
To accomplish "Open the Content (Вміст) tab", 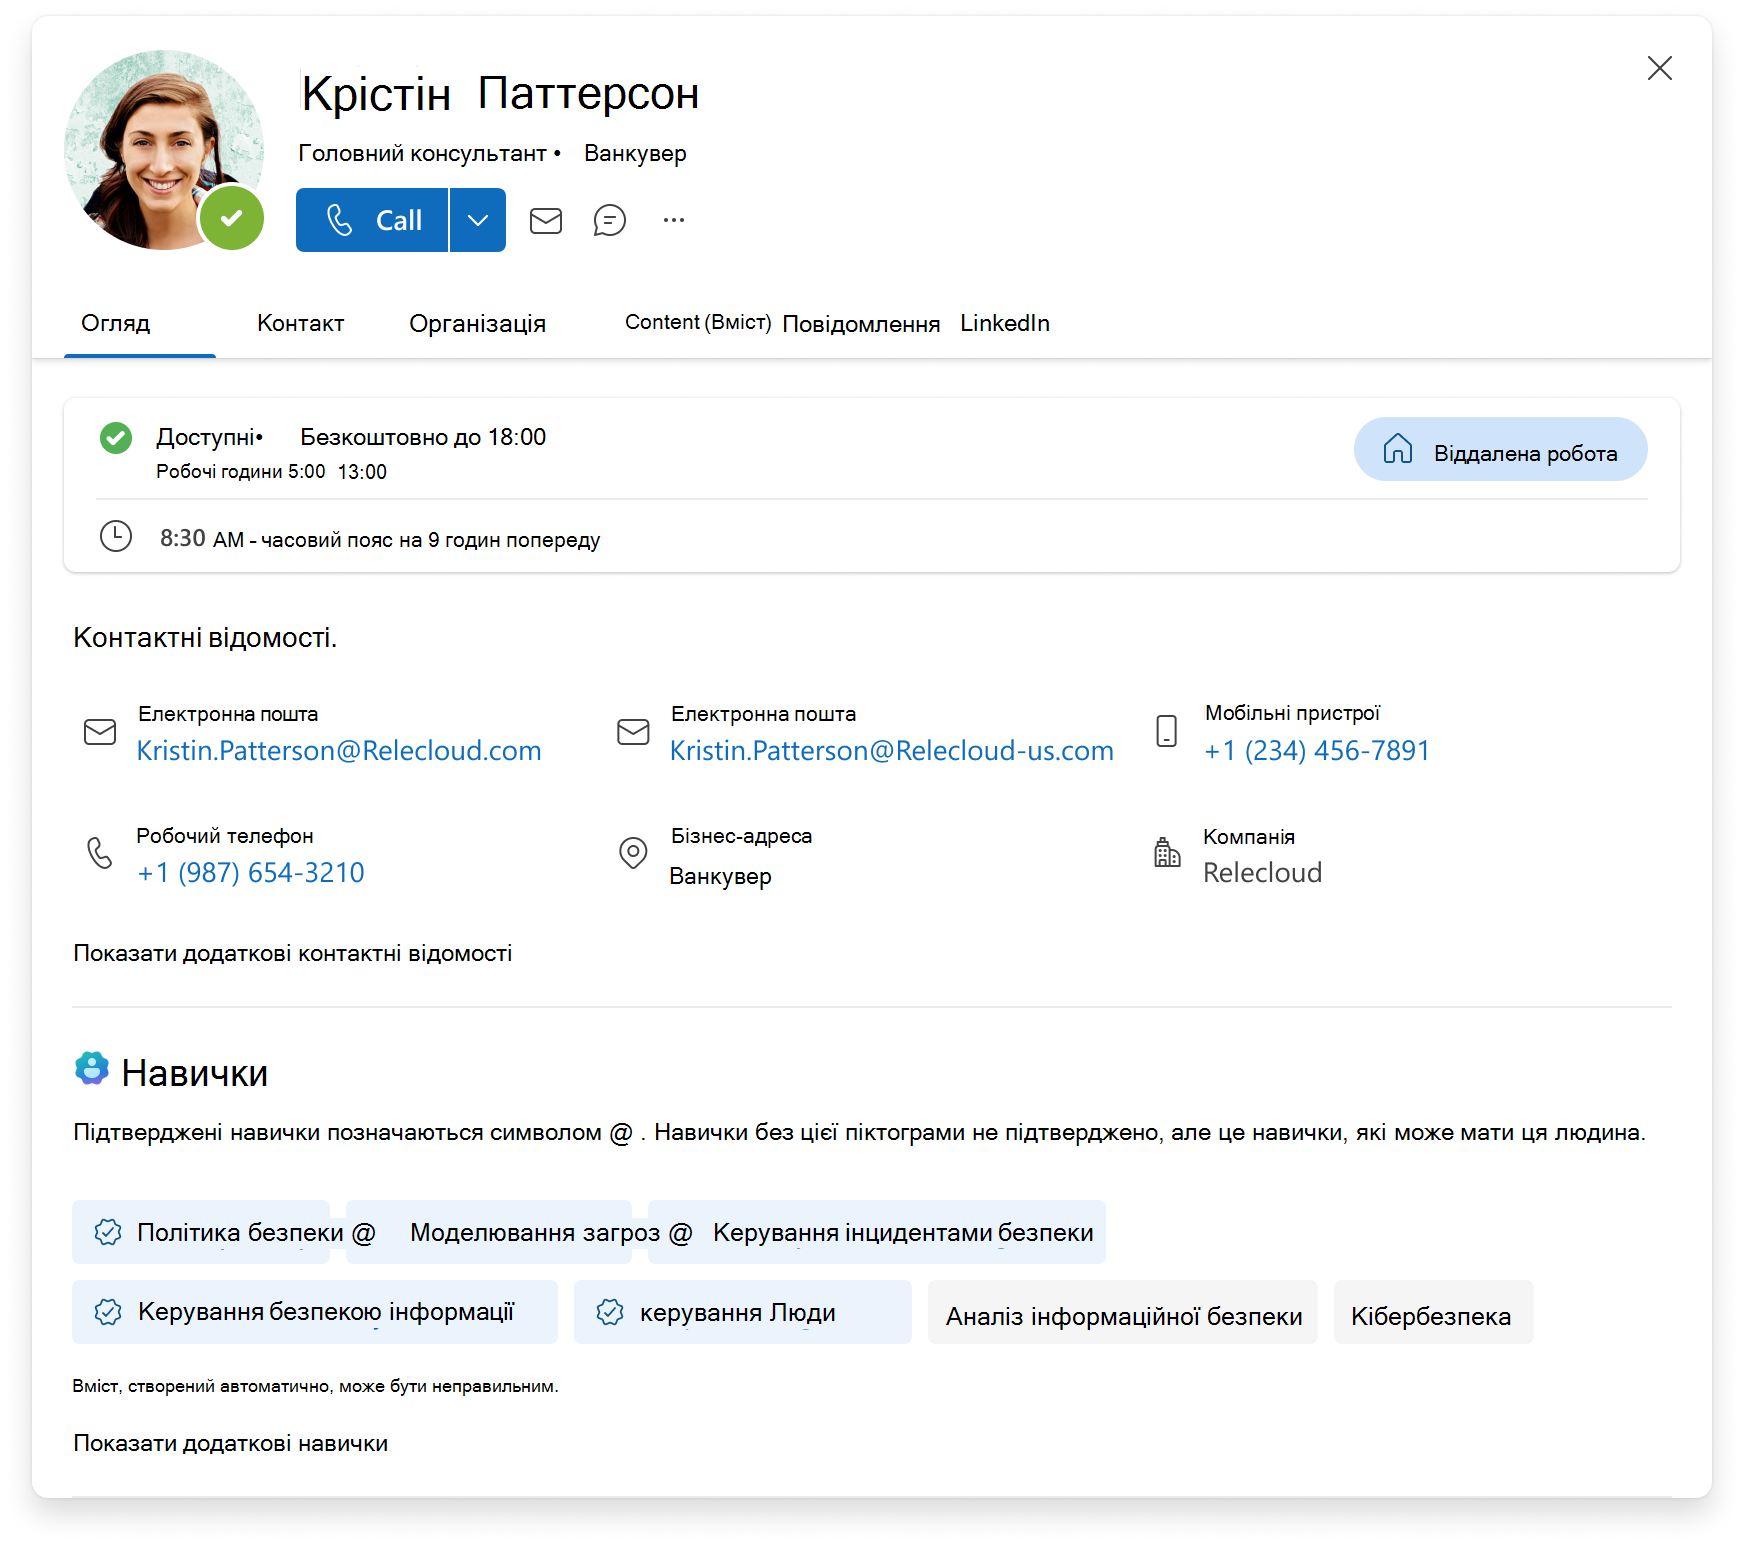I will point(698,322).
